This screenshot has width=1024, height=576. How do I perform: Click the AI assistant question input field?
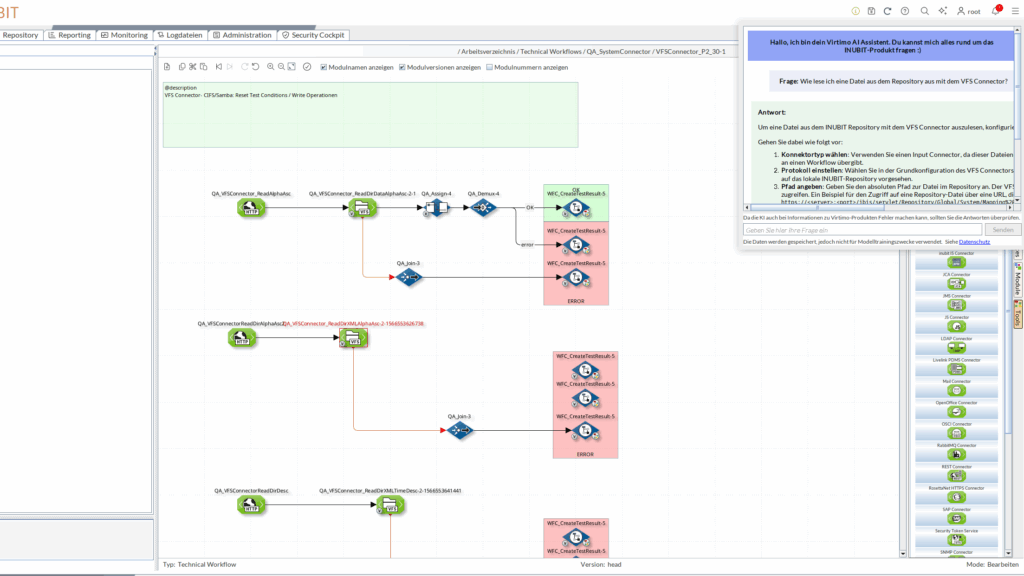(862, 230)
